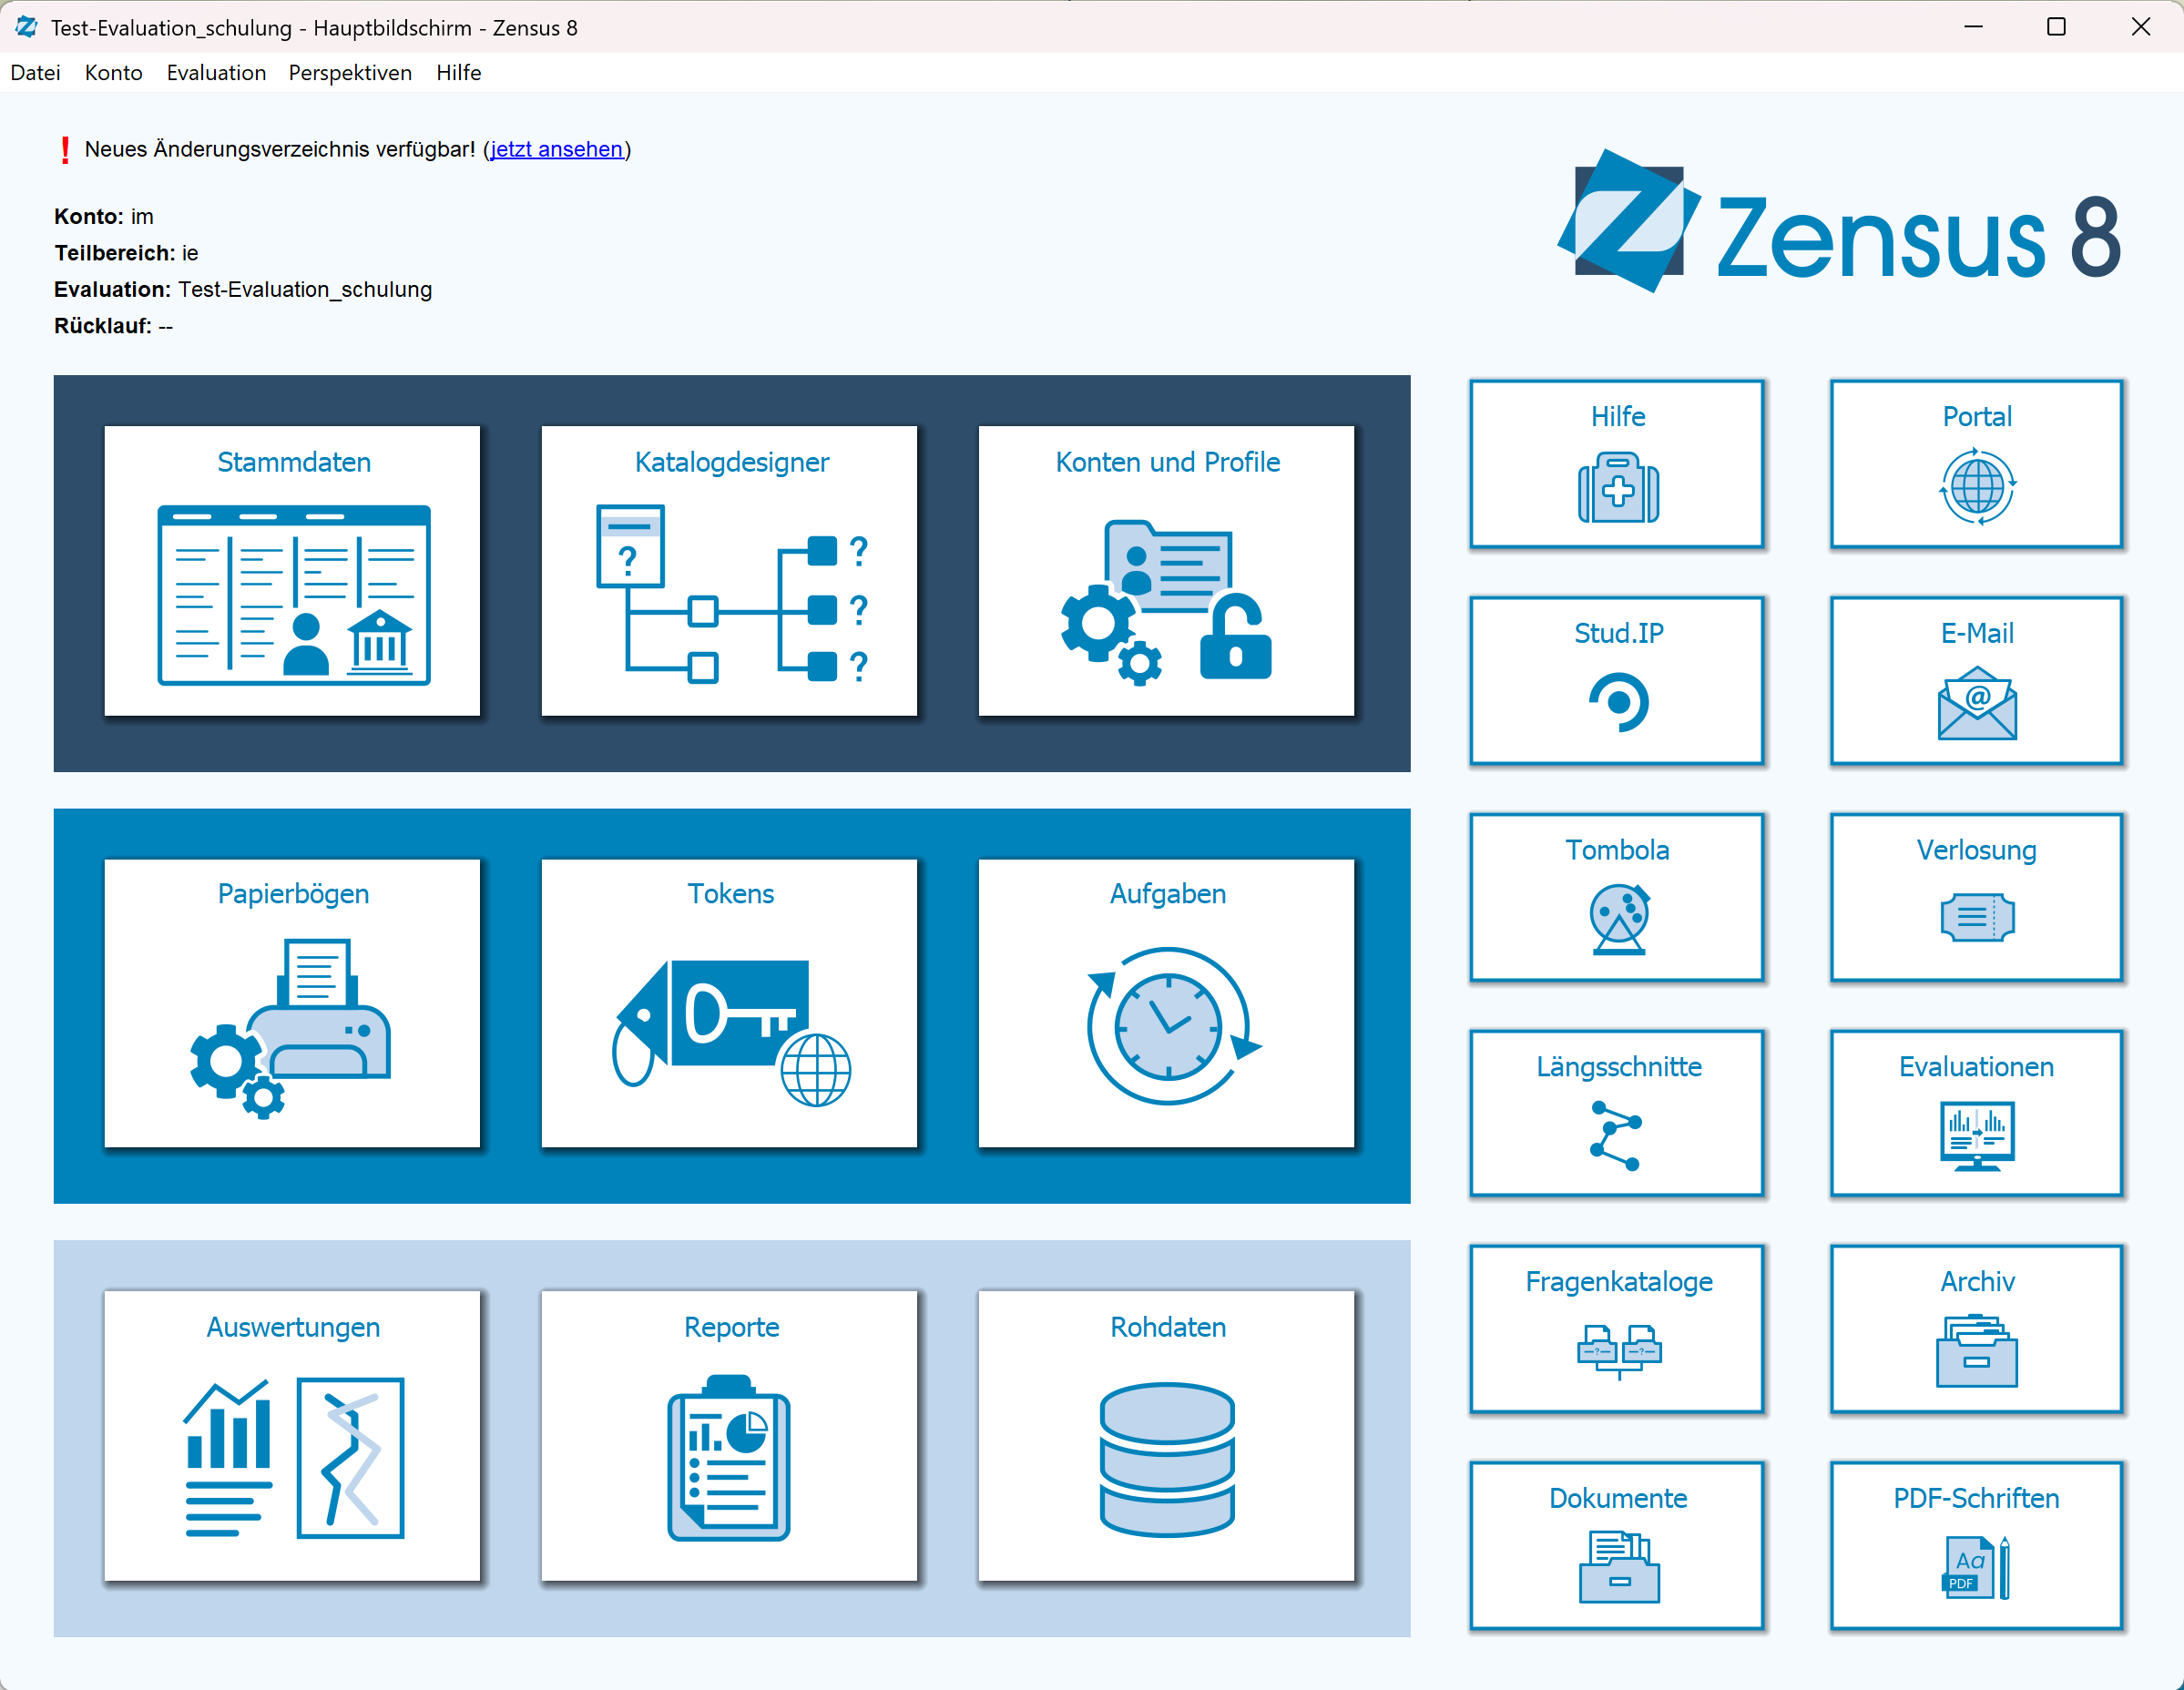
Task: Click the Stud.IP tile
Action: (1617, 680)
